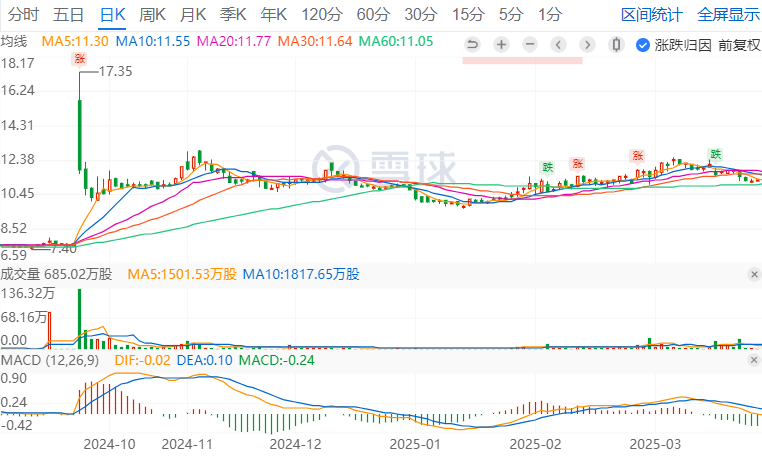Open the 前复权 adjustment dropdown
The width and height of the screenshot is (762, 462).
pyautogui.click(x=740, y=45)
